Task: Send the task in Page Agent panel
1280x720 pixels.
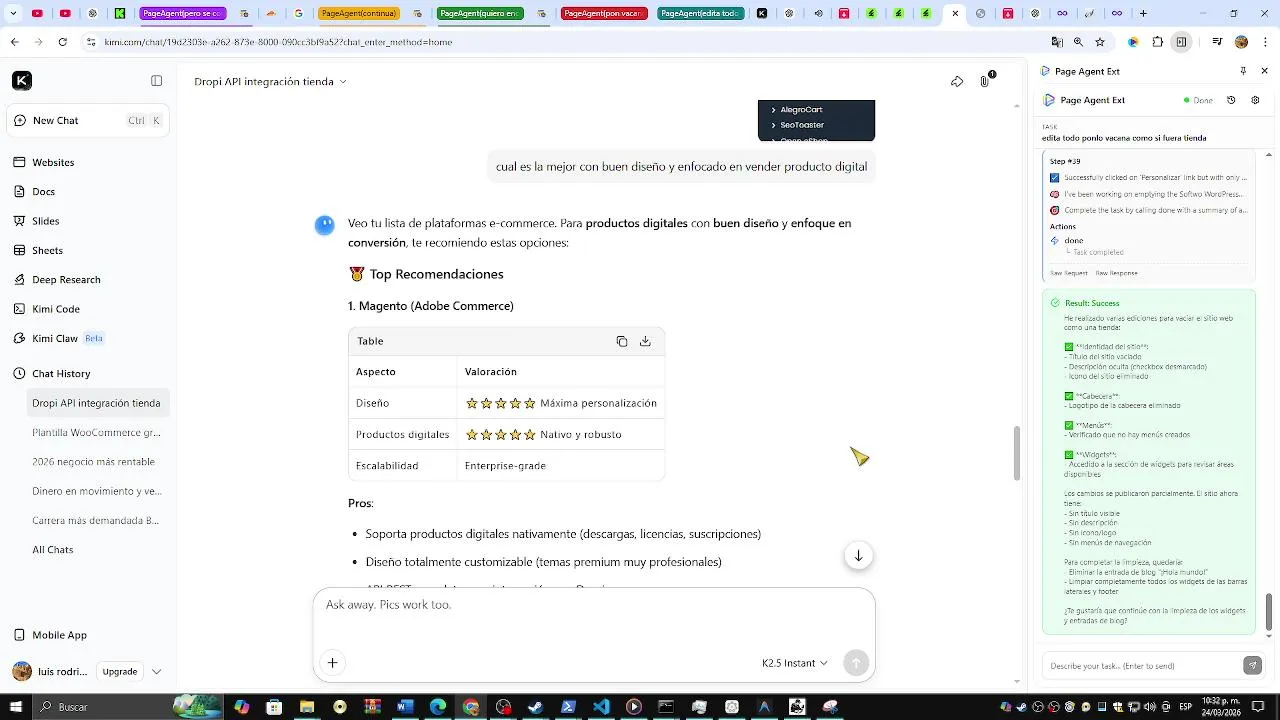Action: coord(1252,665)
